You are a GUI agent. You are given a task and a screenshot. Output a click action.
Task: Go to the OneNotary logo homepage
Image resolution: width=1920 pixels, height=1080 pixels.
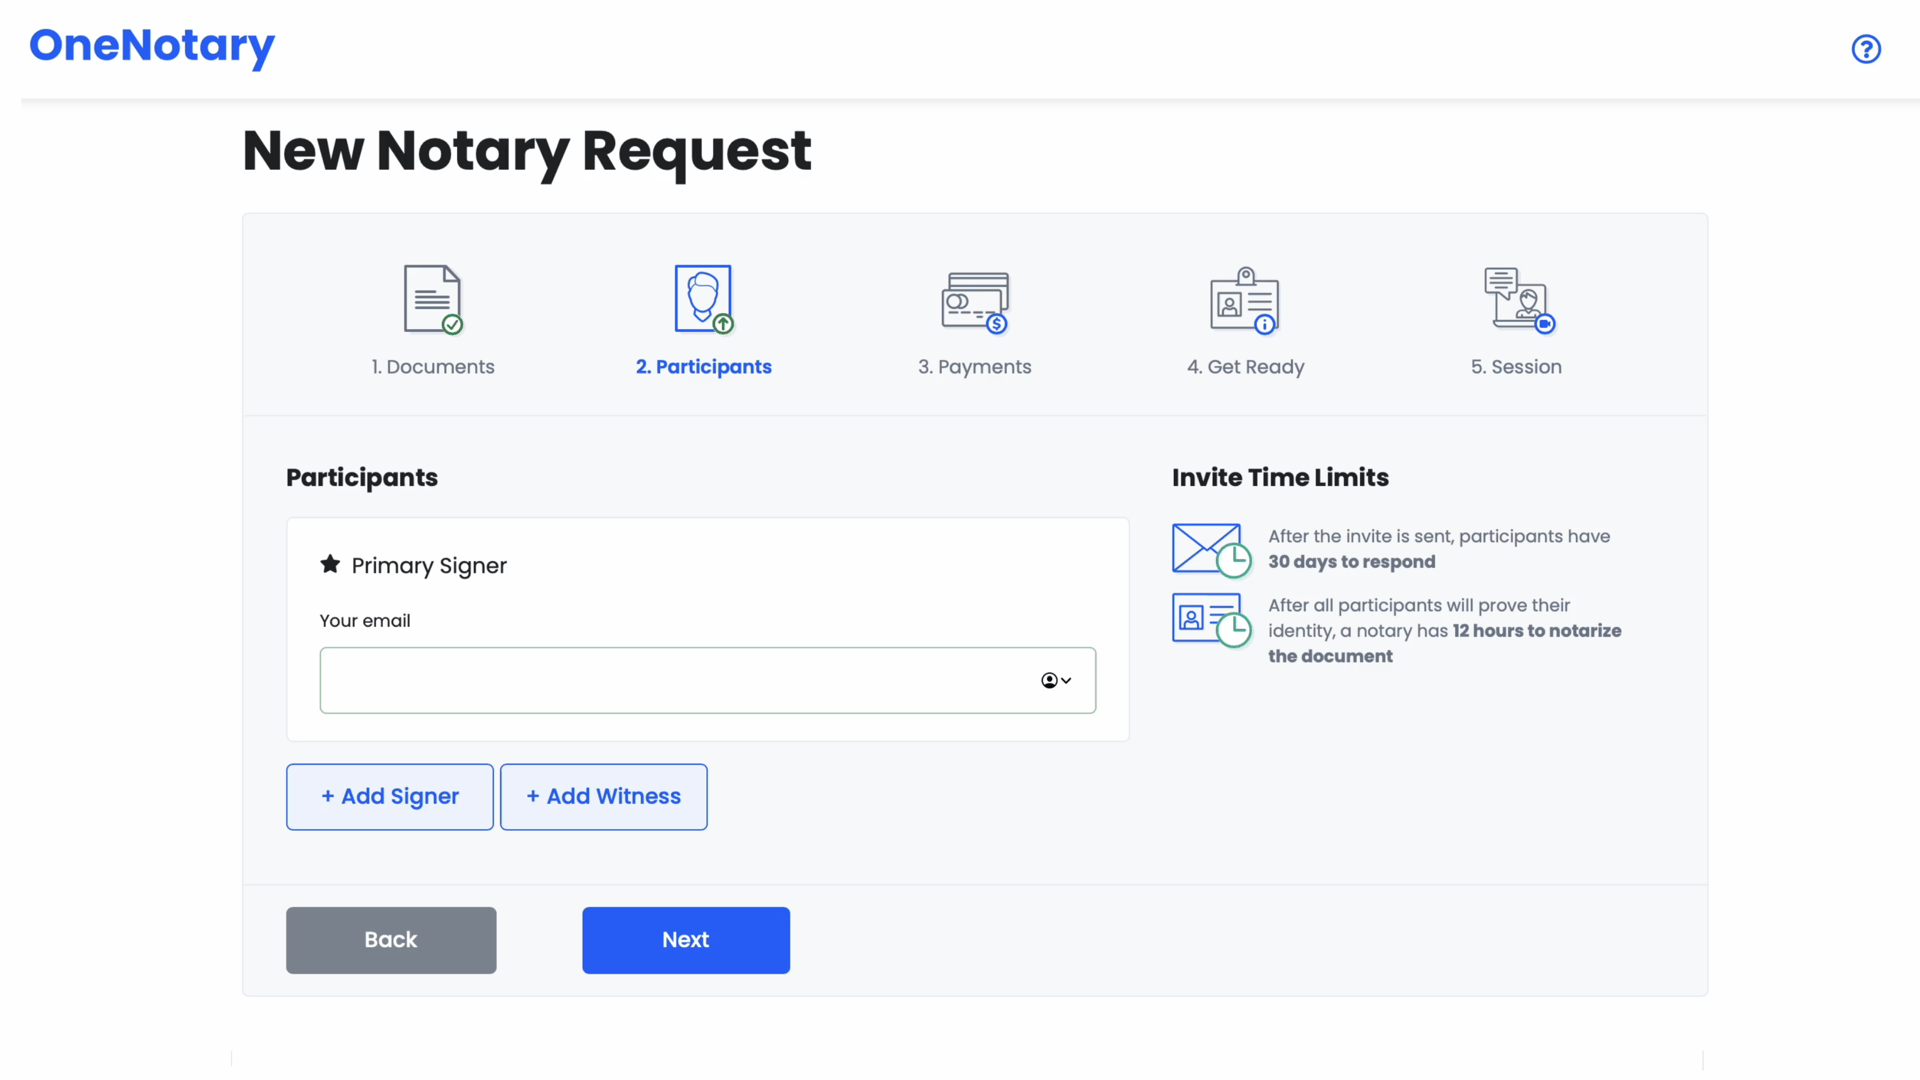152,46
